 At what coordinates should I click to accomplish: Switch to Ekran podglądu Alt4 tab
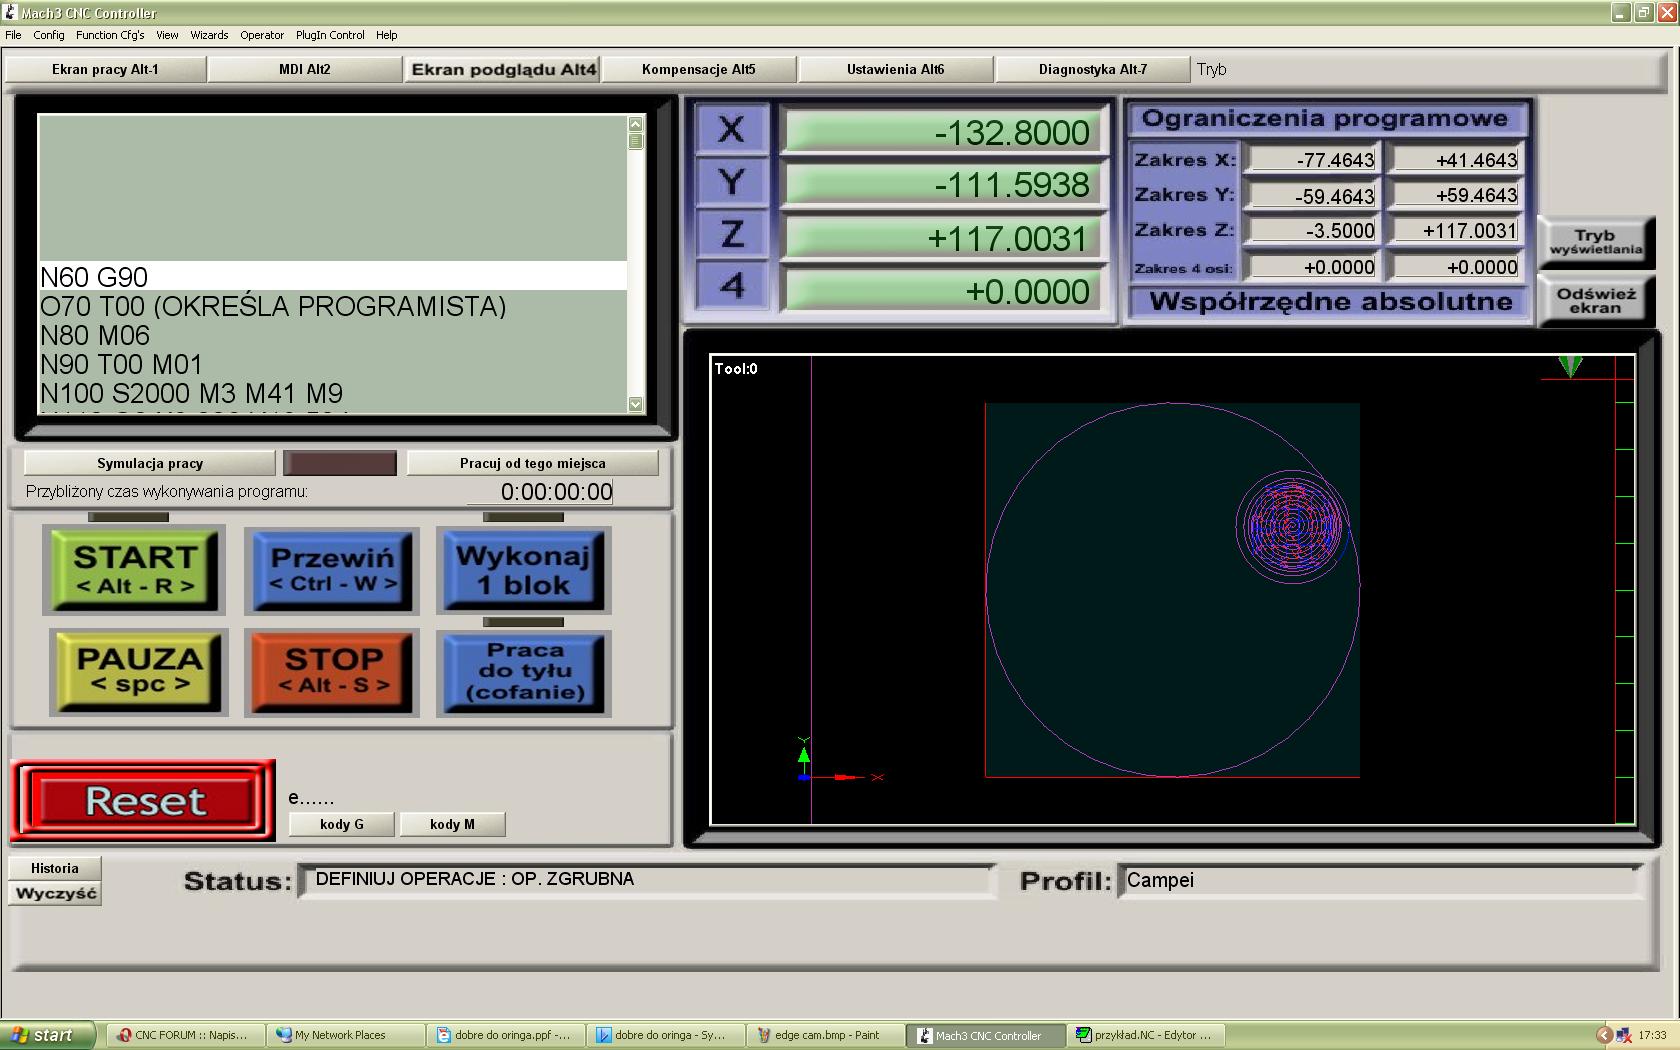(x=503, y=69)
